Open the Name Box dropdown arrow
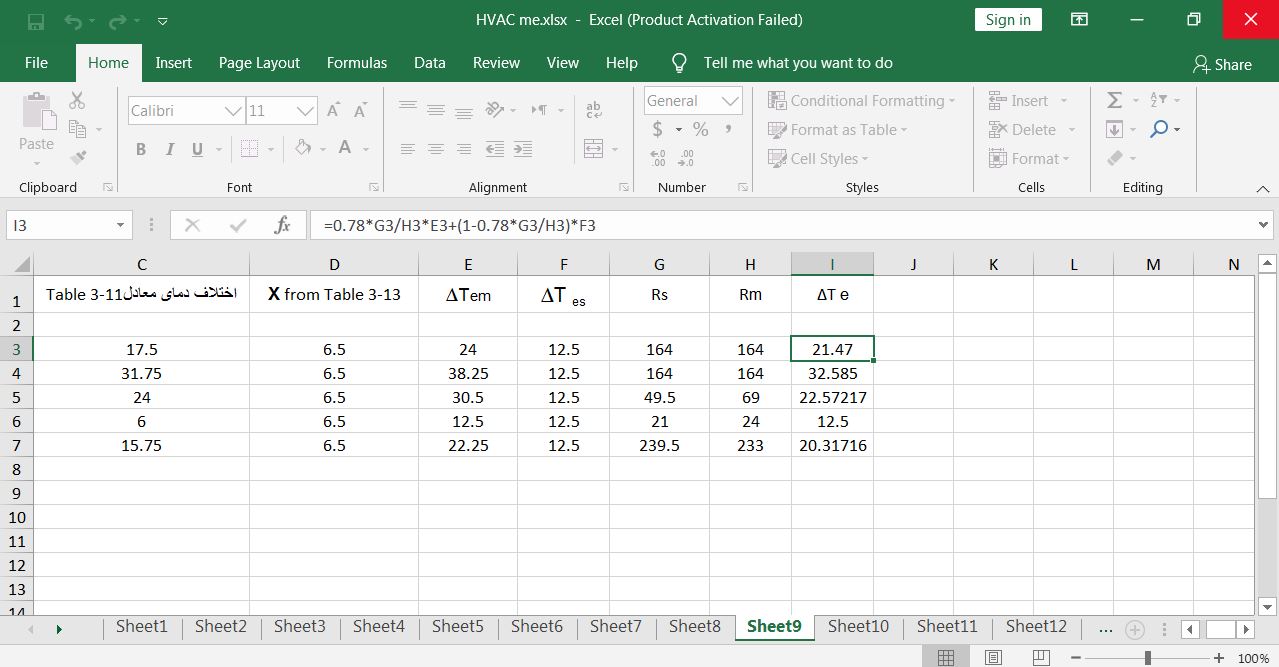 coord(120,226)
